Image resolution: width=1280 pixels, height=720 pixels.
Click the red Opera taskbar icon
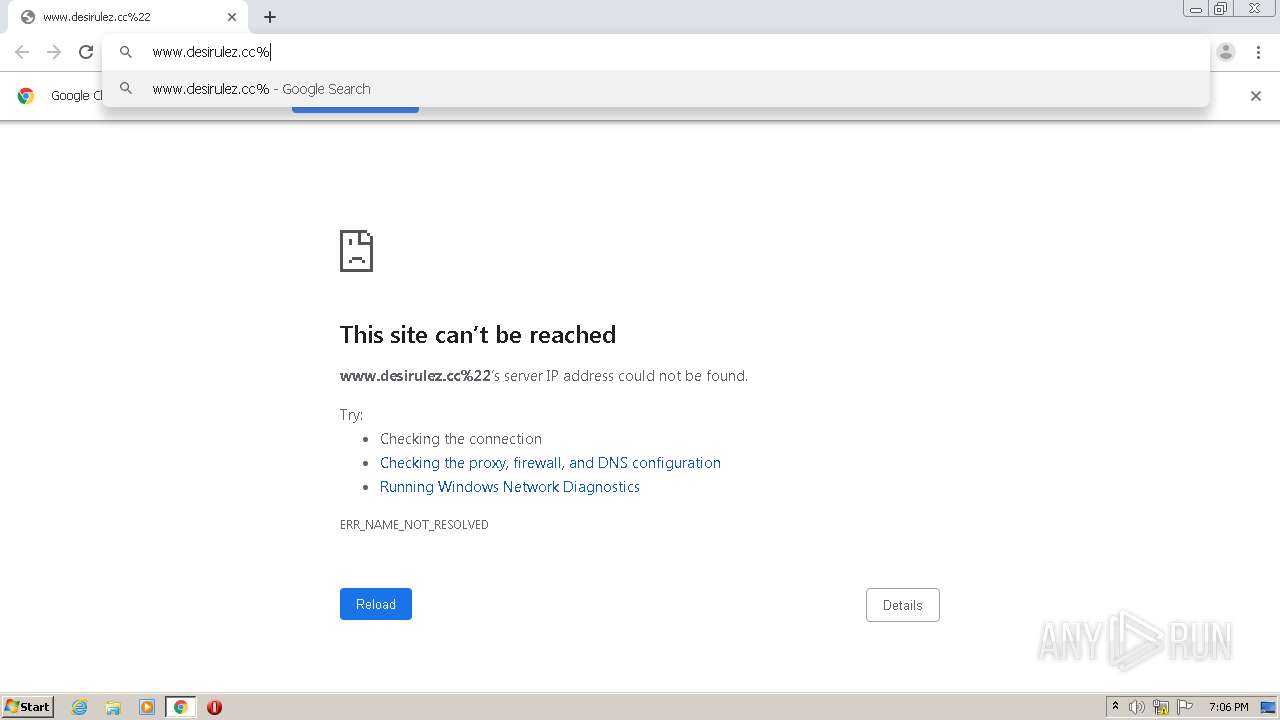(214, 707)
